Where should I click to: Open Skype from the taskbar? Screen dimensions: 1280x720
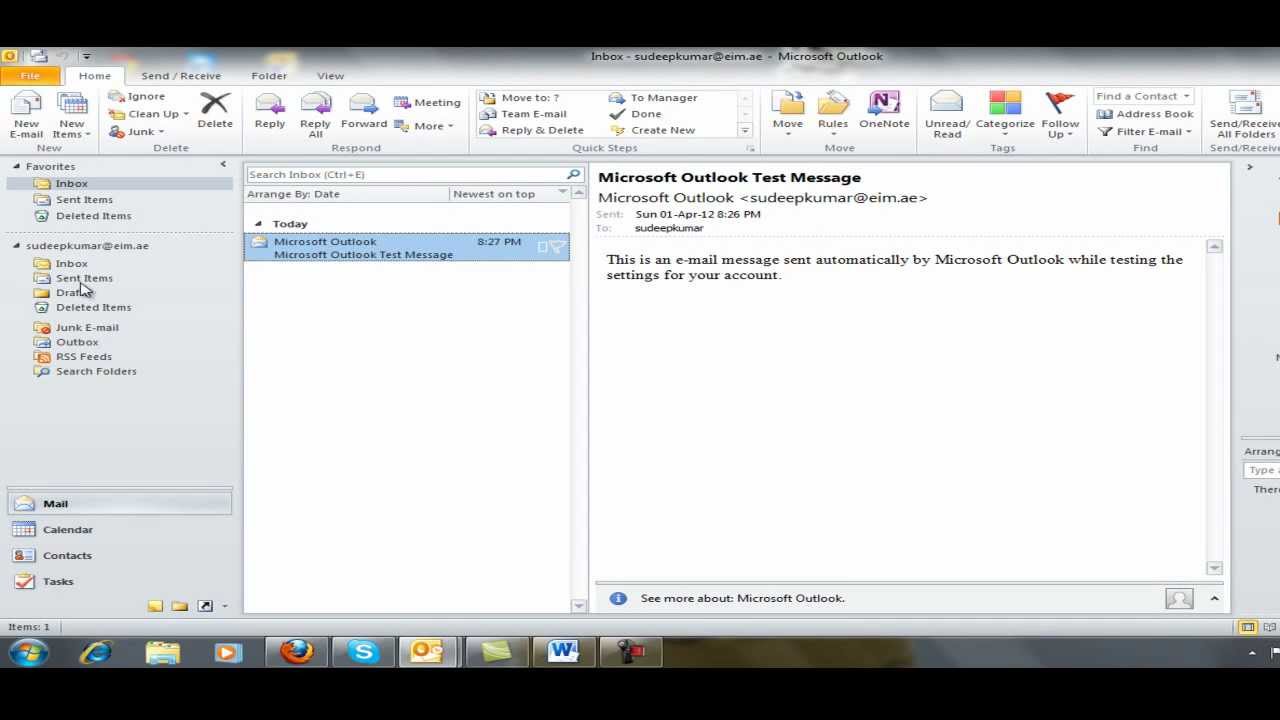363,653
